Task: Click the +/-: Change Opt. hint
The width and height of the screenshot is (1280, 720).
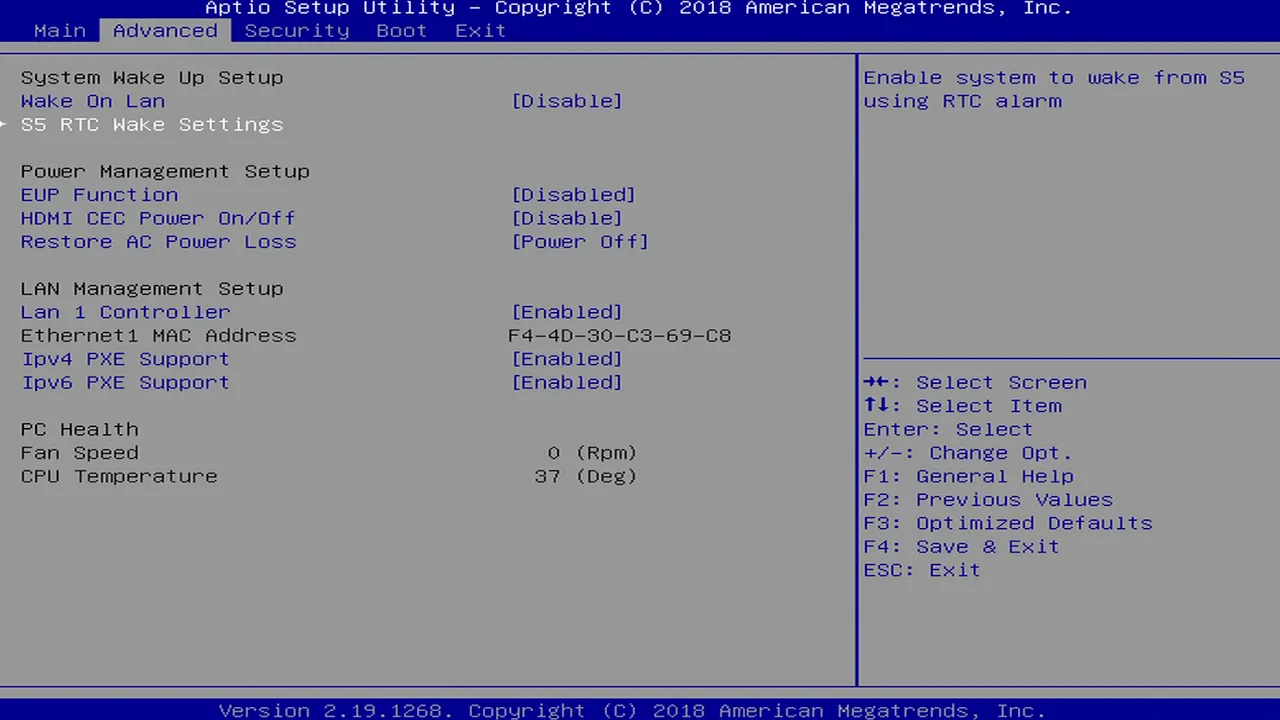Action: point(968,453)
